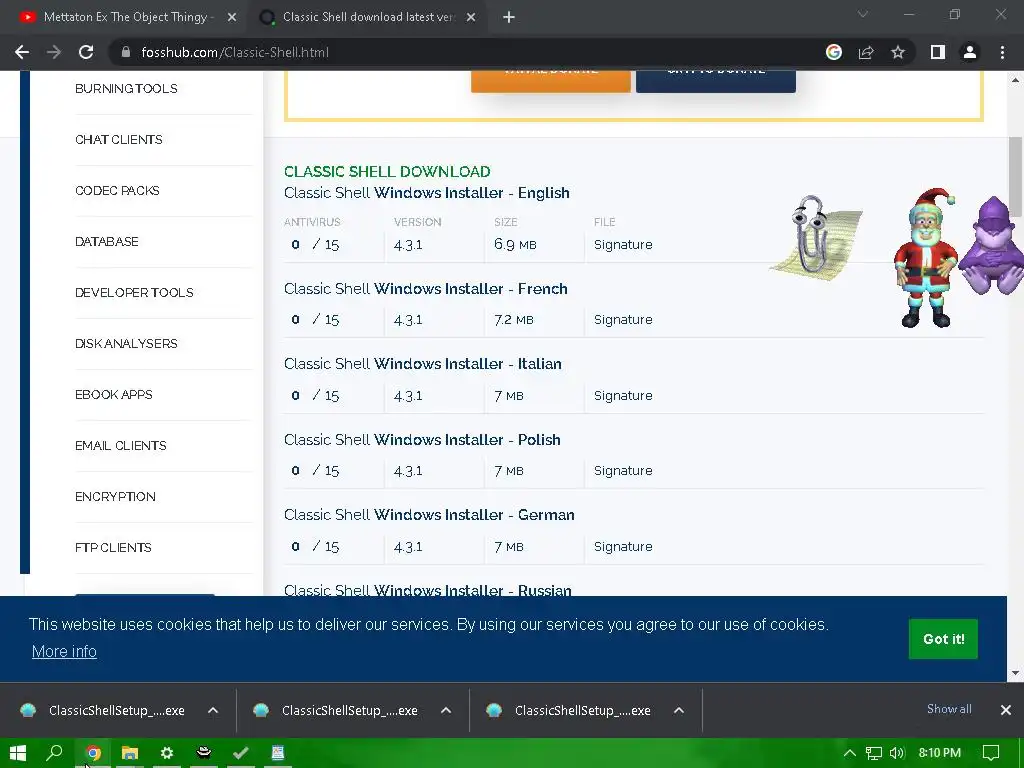
Task: Expand options for second ClassicShellSetup download
Action: (446, 710)
